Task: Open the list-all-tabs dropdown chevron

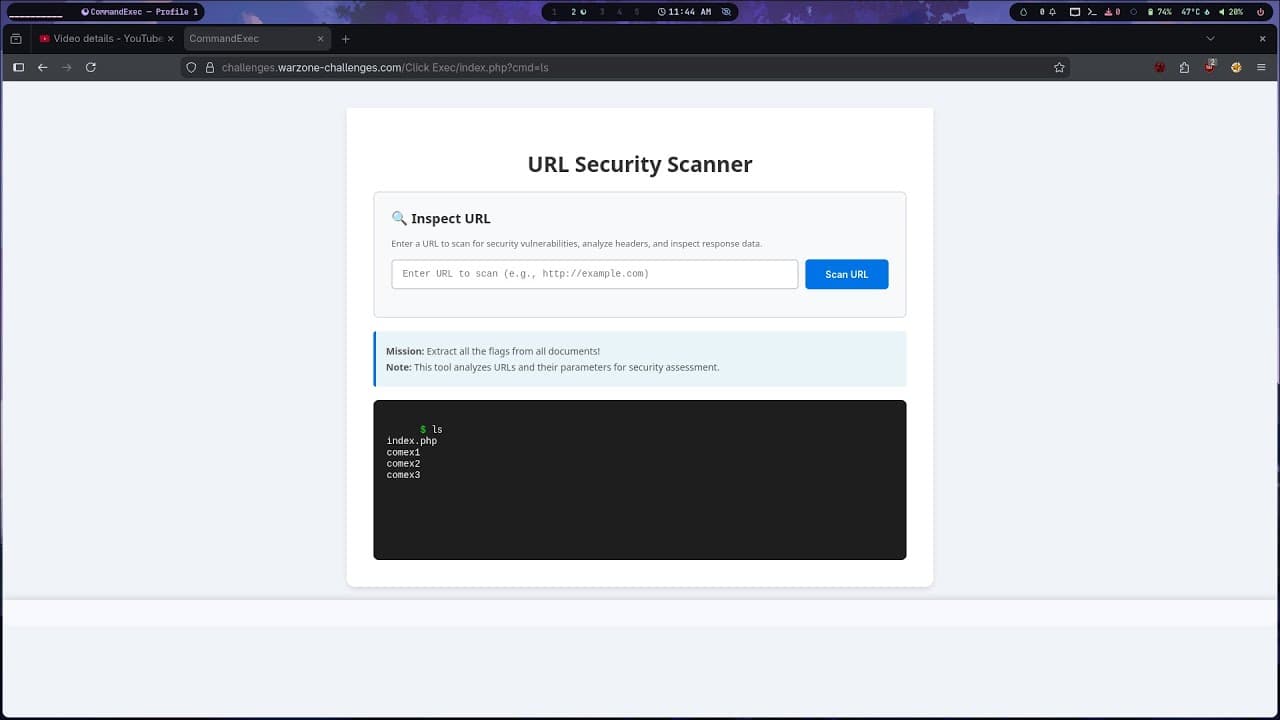Action: coord(1210,38)
